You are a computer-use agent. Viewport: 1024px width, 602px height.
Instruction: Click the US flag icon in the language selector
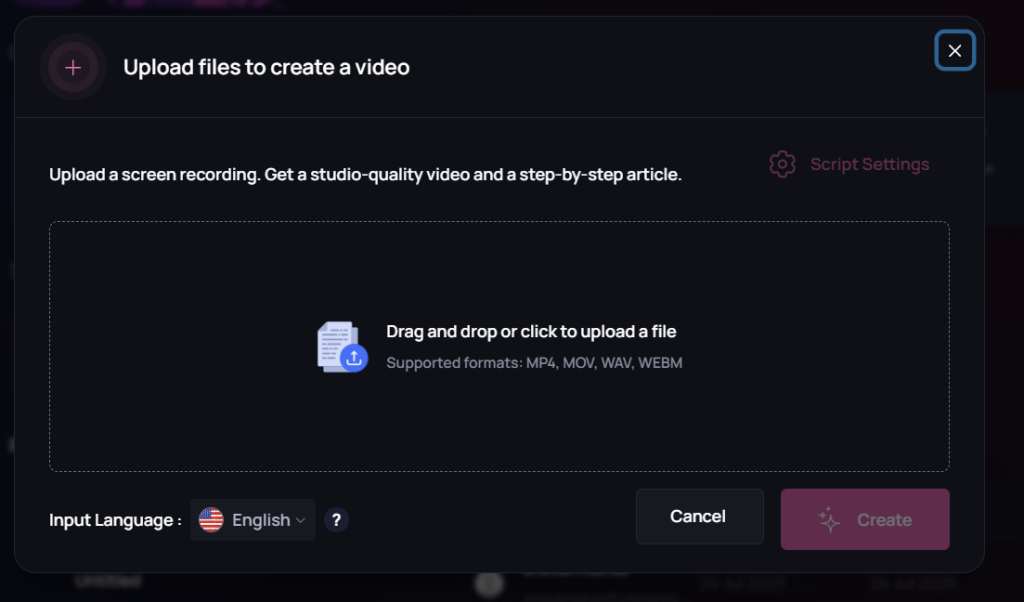211,520
